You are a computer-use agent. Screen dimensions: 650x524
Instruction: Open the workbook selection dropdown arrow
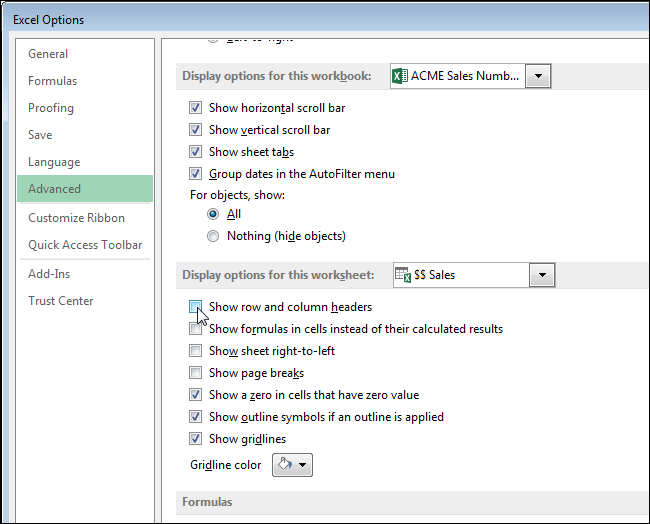(x=538, y=76)
